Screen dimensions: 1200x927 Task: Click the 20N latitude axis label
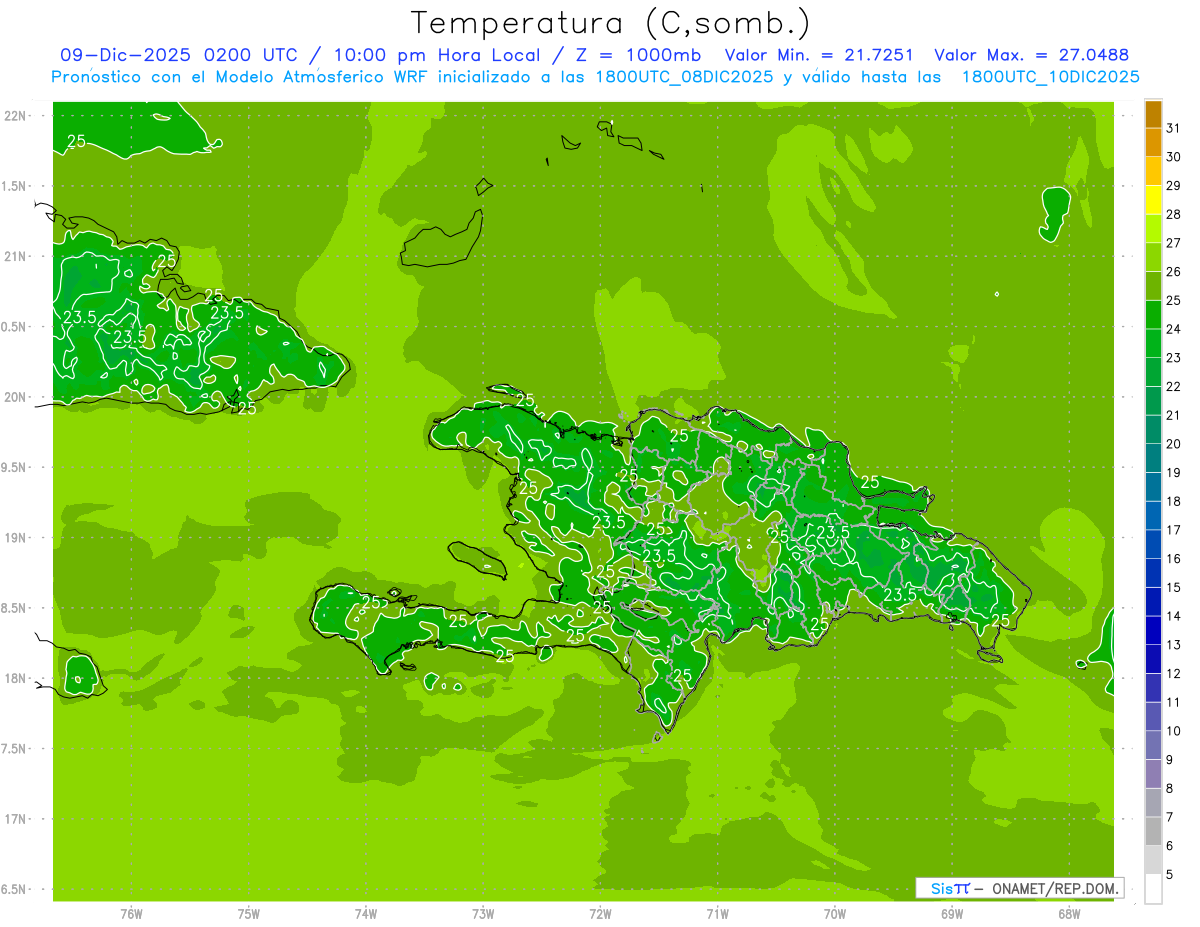click(x=15, y=397)
